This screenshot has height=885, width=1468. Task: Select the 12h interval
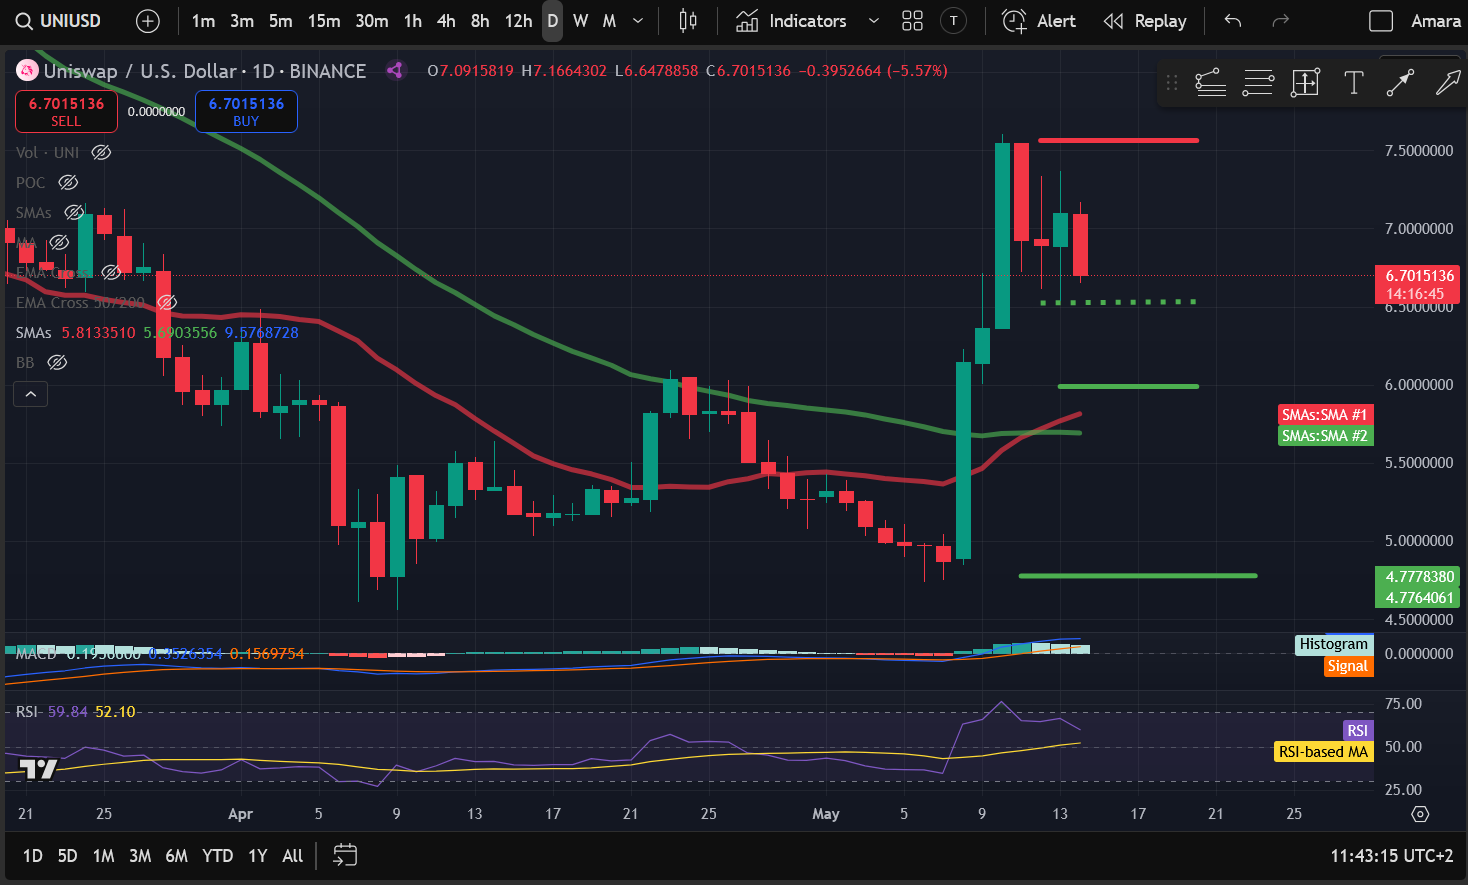point(518,21)
